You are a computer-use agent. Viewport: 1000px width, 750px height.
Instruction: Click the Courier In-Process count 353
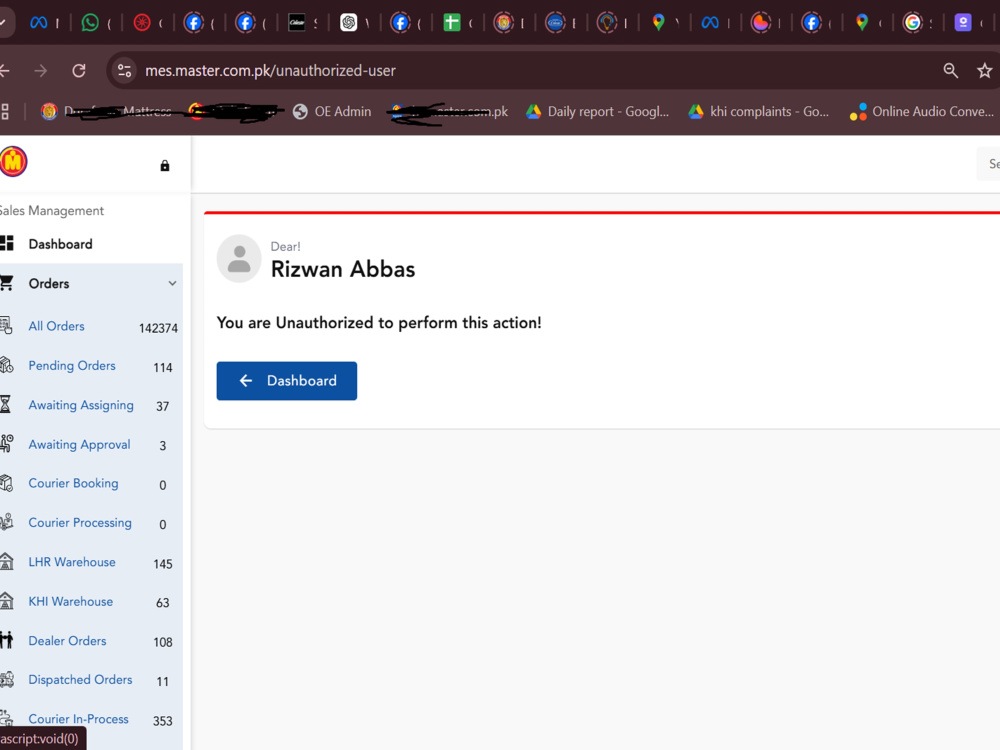coord(163,721)
